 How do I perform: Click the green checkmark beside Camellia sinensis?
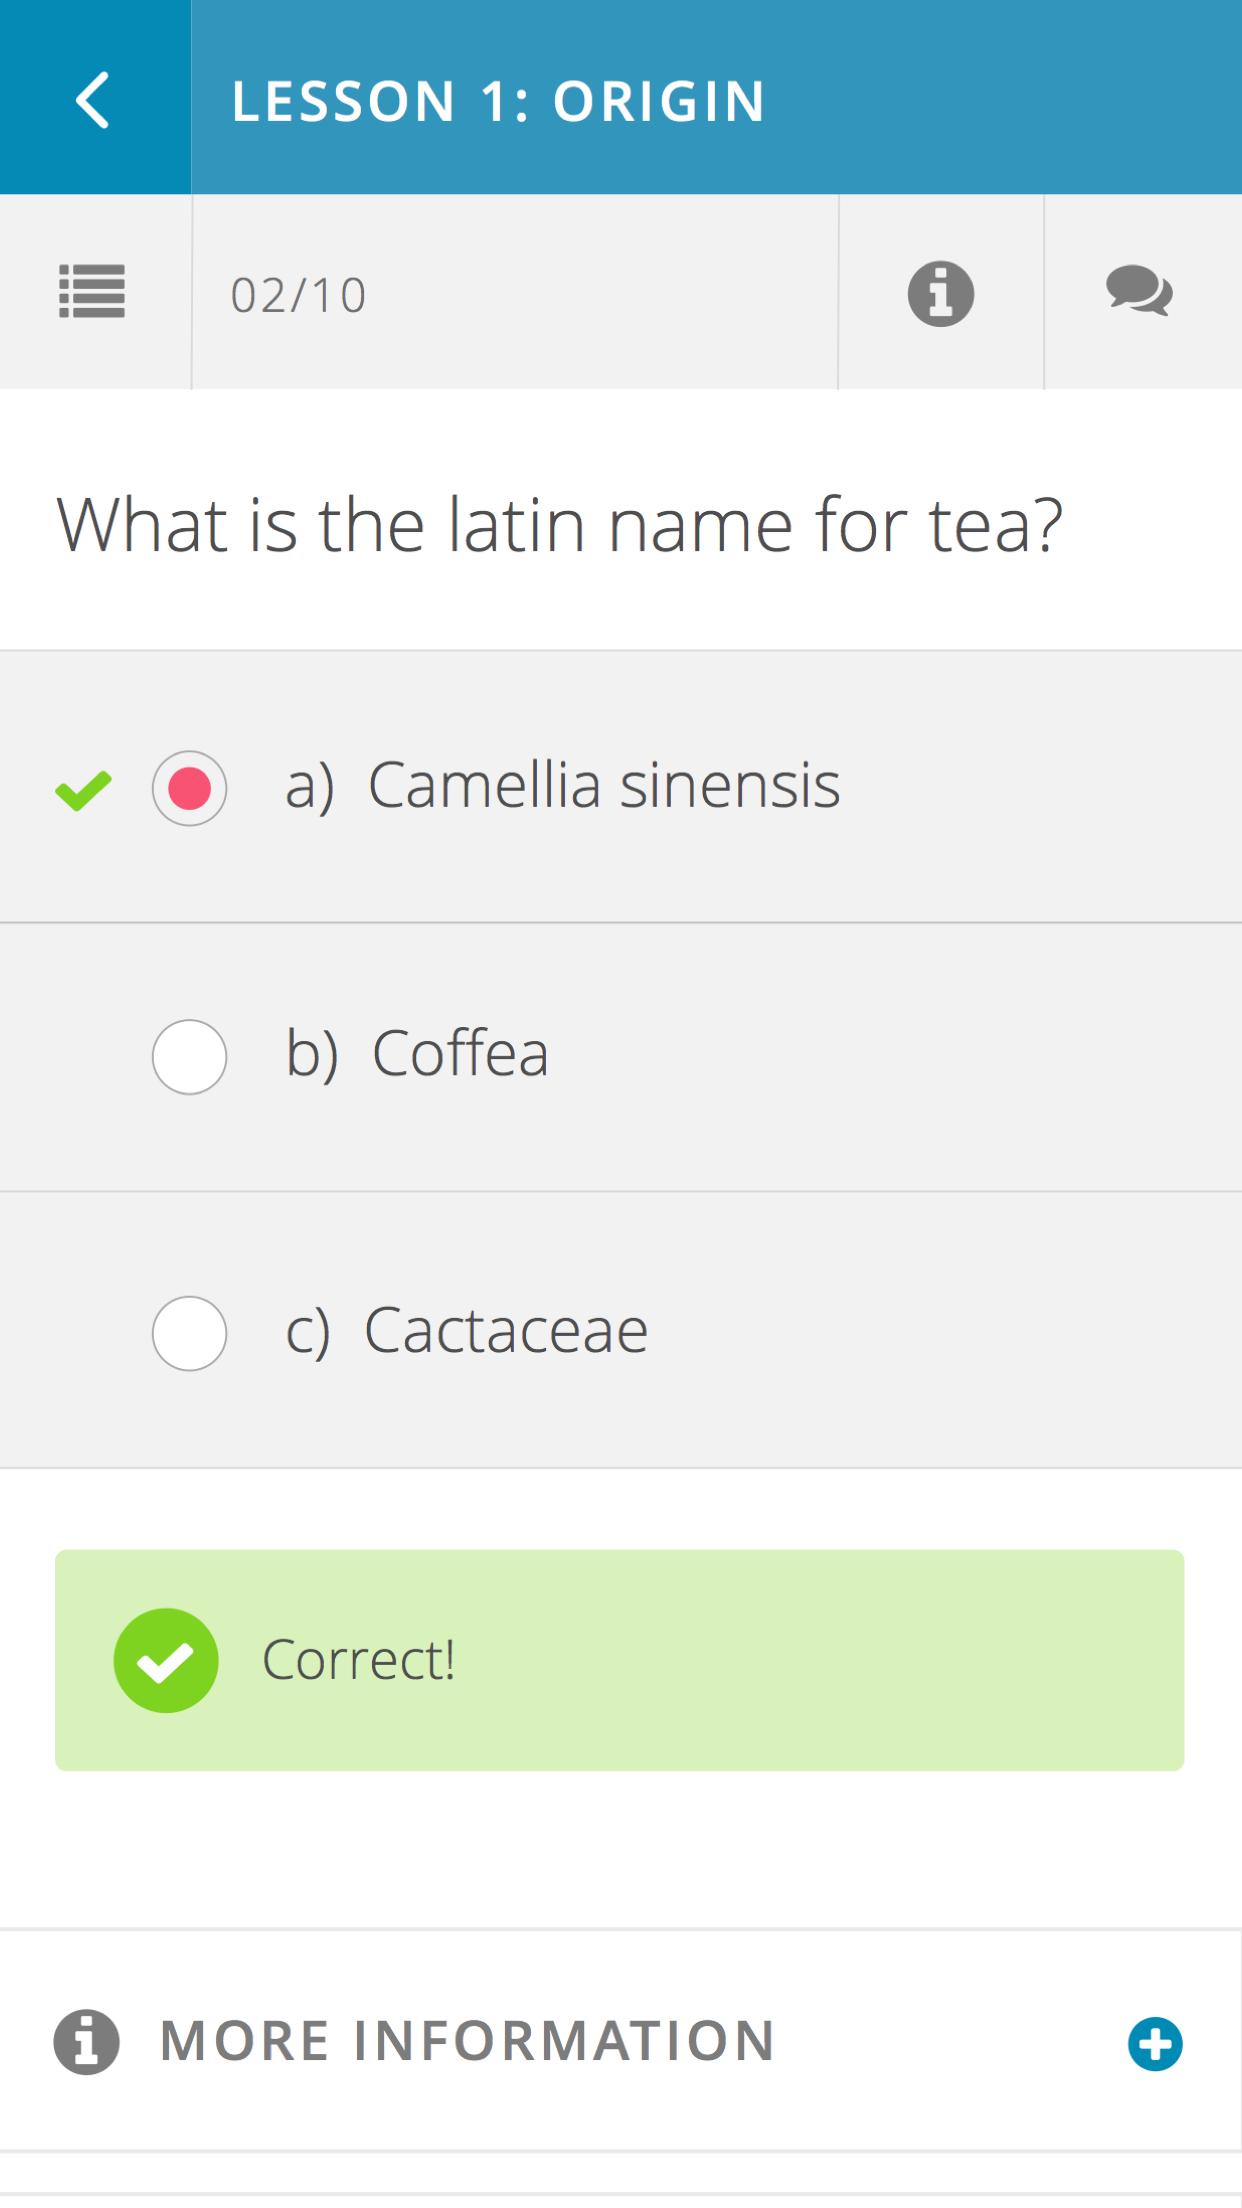coord(83,790)
